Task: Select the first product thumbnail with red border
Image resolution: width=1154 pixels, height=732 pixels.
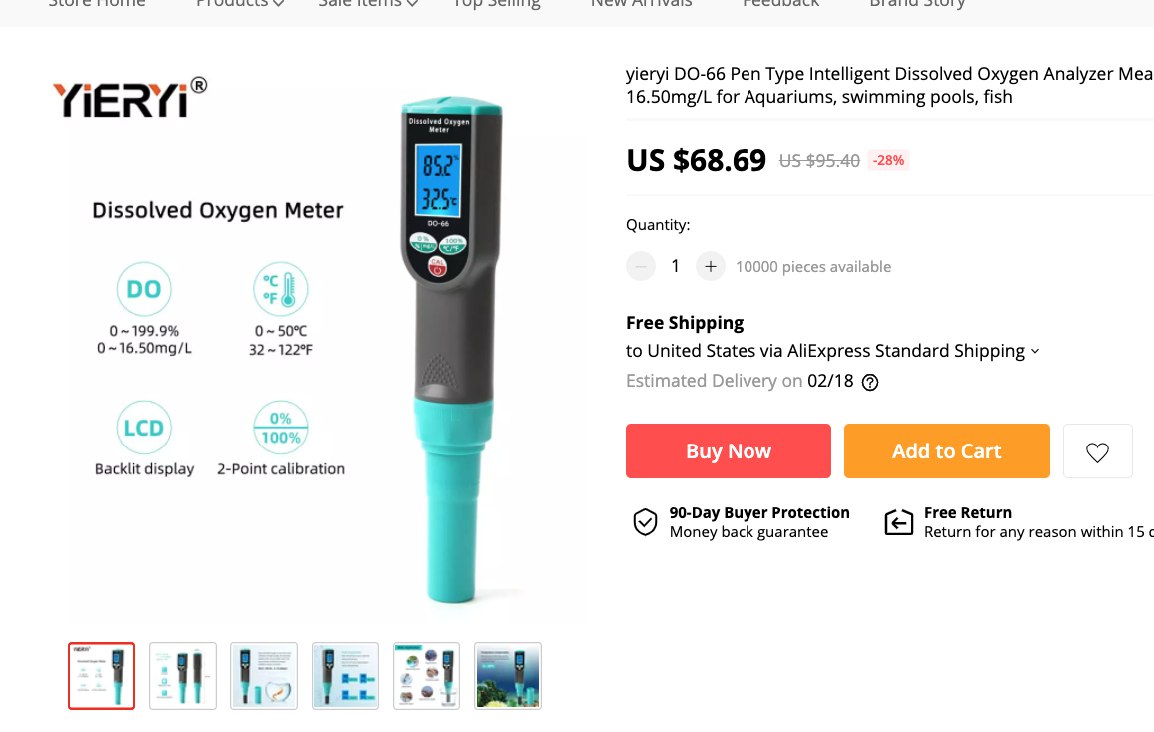Action: coord(102,675)
